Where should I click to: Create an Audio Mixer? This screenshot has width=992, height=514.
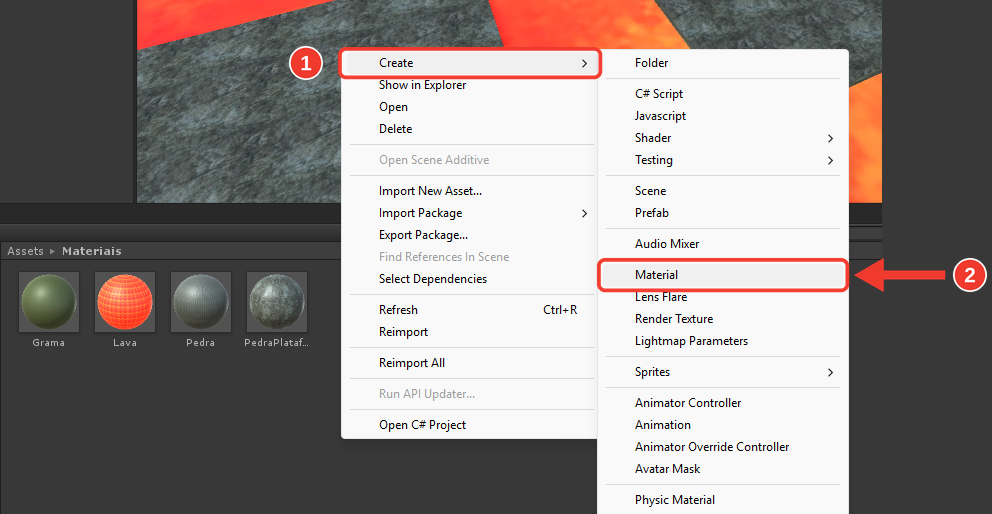pyautogui.click(x=722, y=244)
